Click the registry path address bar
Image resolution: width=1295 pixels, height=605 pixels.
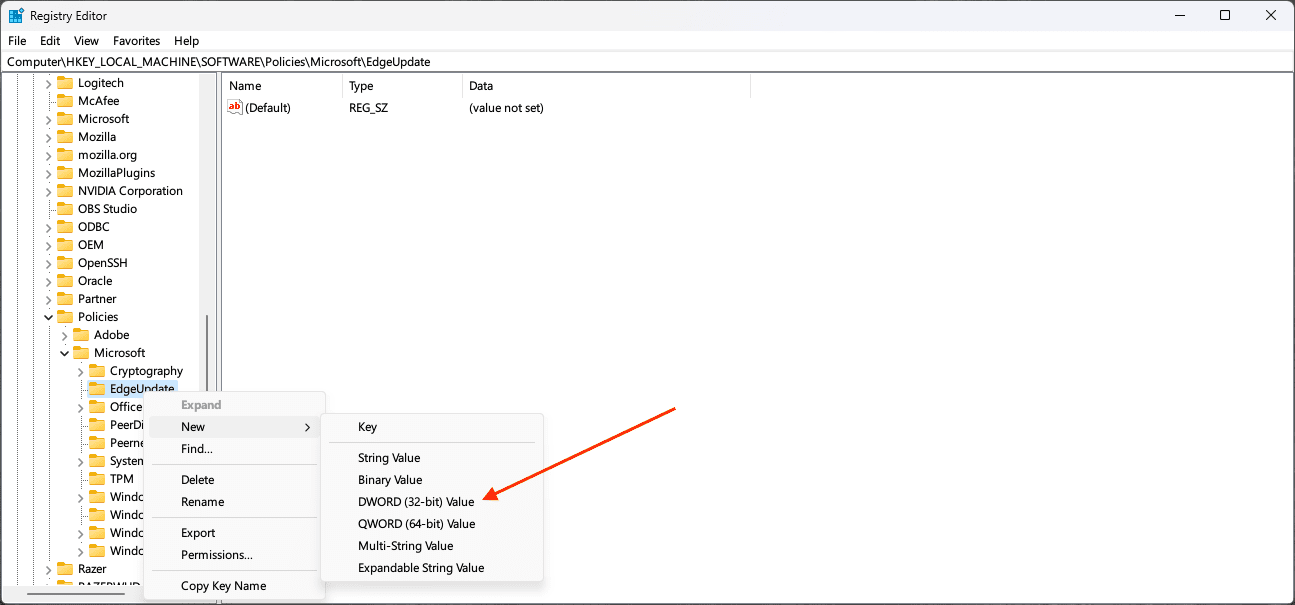point(647,62)
